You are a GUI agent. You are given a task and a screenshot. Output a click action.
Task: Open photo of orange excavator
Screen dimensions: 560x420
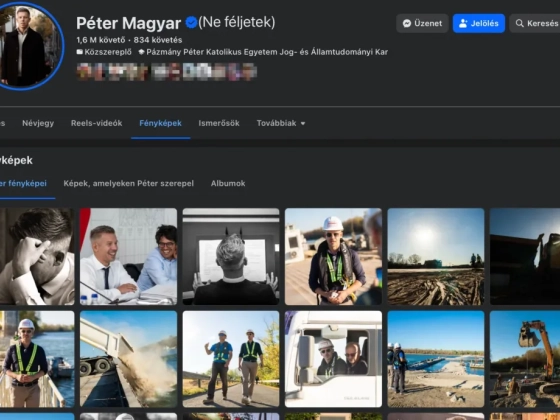click(525, 359)
